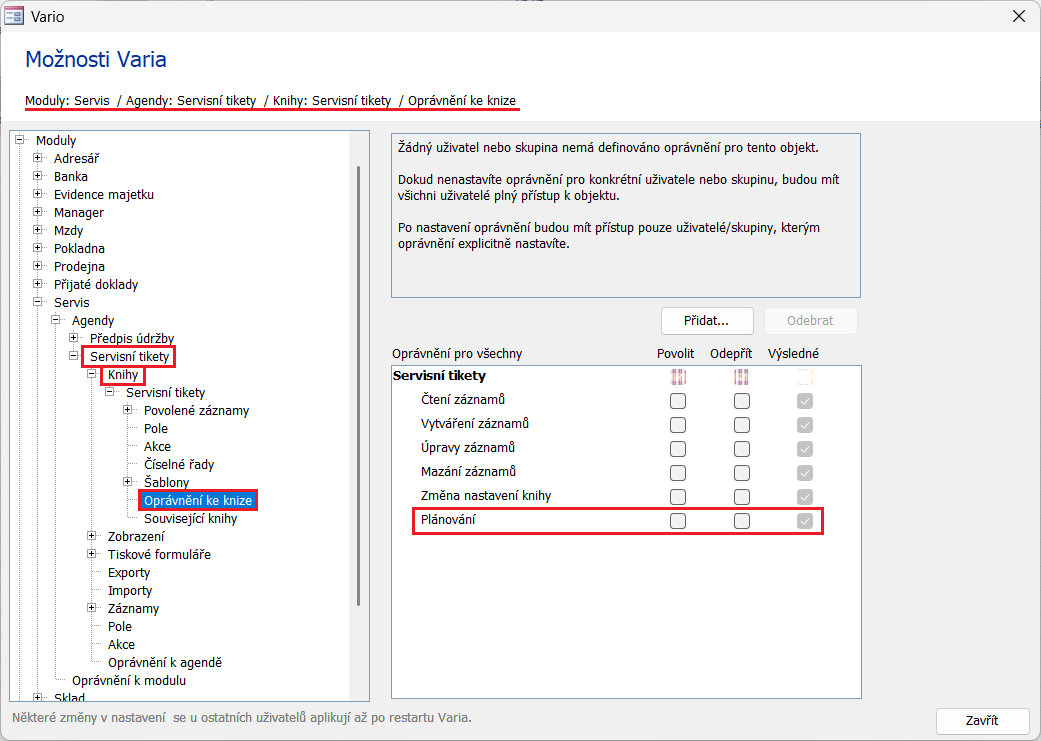Viewport: 1041px width, 741px height.
Task: Click the Odepřít-all icon in Servisní tikety header row
Action: 742,377
